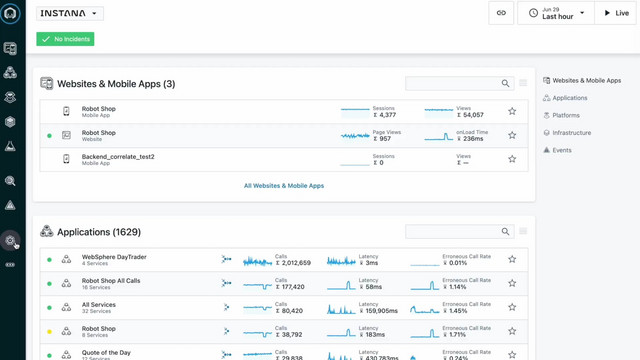
Task: Click Latency value 159,905ms
Action: (x=381, y=311)
